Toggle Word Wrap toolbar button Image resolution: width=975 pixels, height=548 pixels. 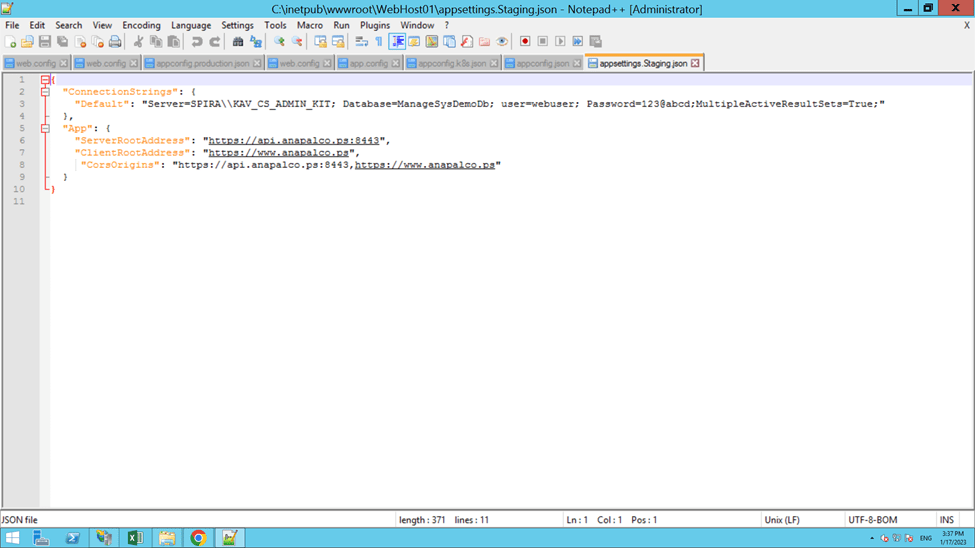click(x=361, y=42)
